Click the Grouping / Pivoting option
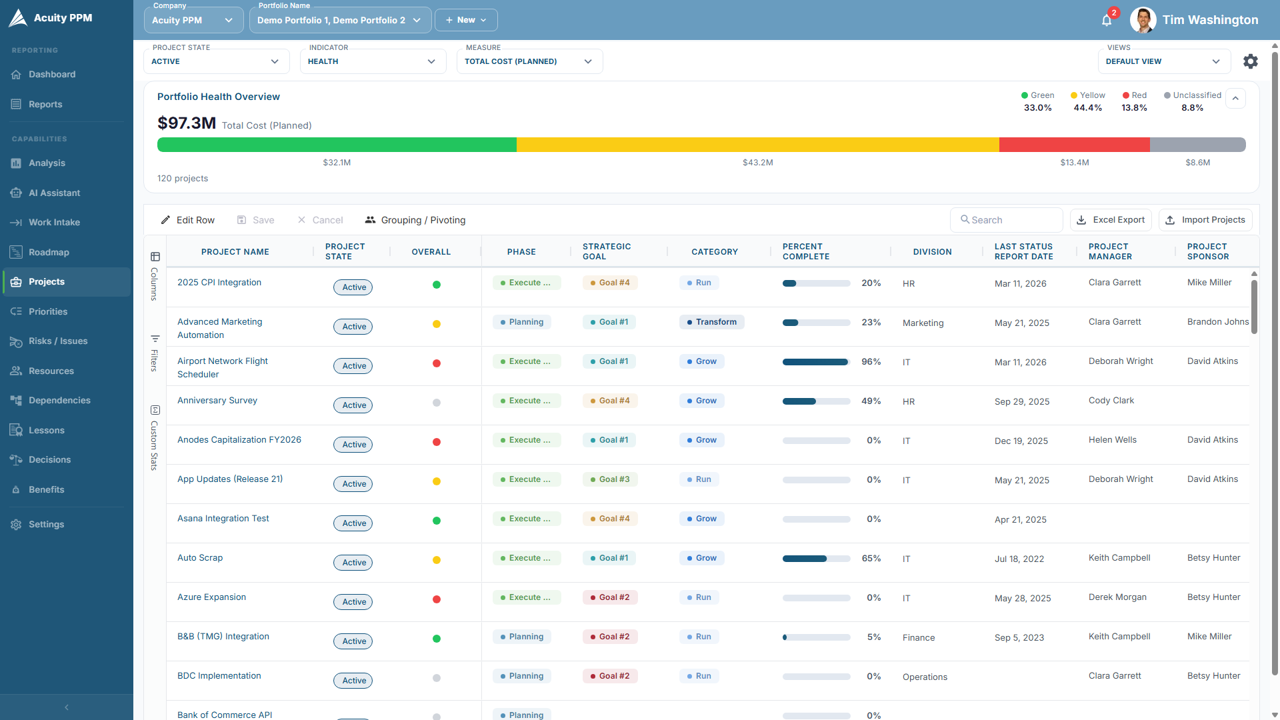 tap(415, 220)
